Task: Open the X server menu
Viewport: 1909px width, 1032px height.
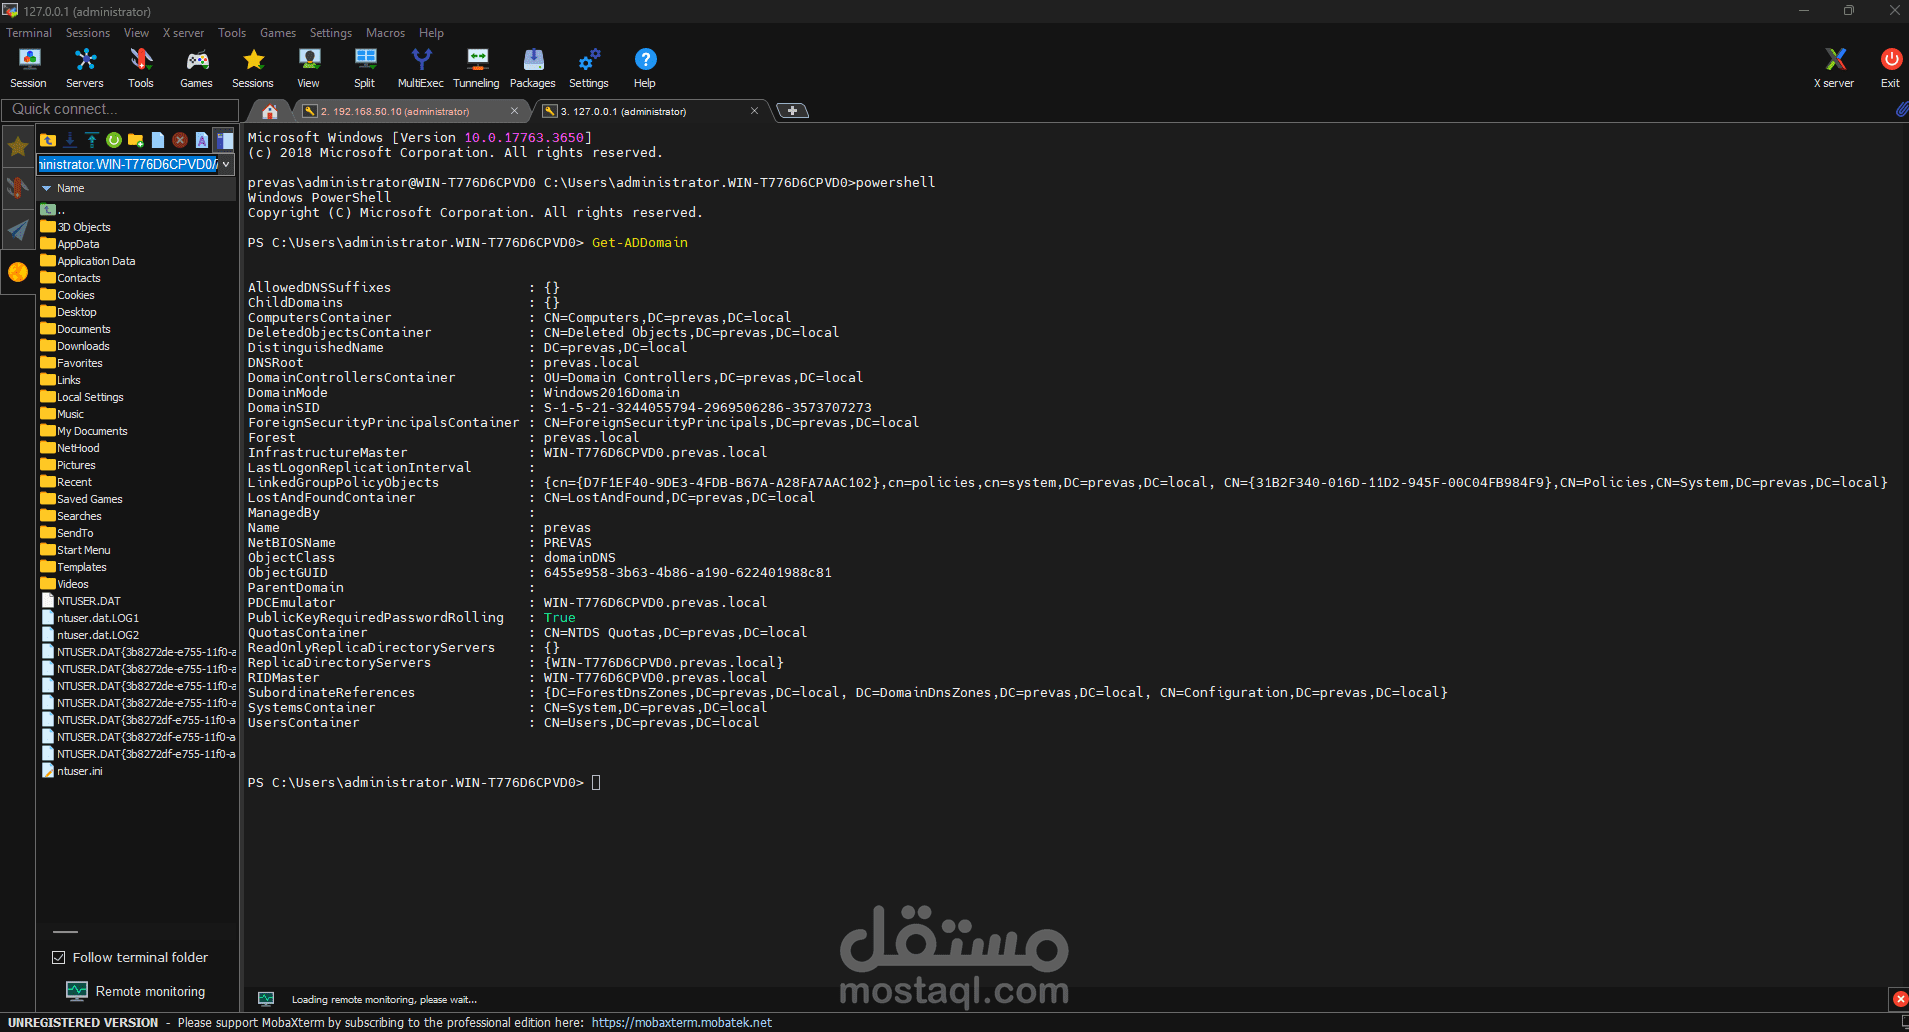Action: [183, 33]
